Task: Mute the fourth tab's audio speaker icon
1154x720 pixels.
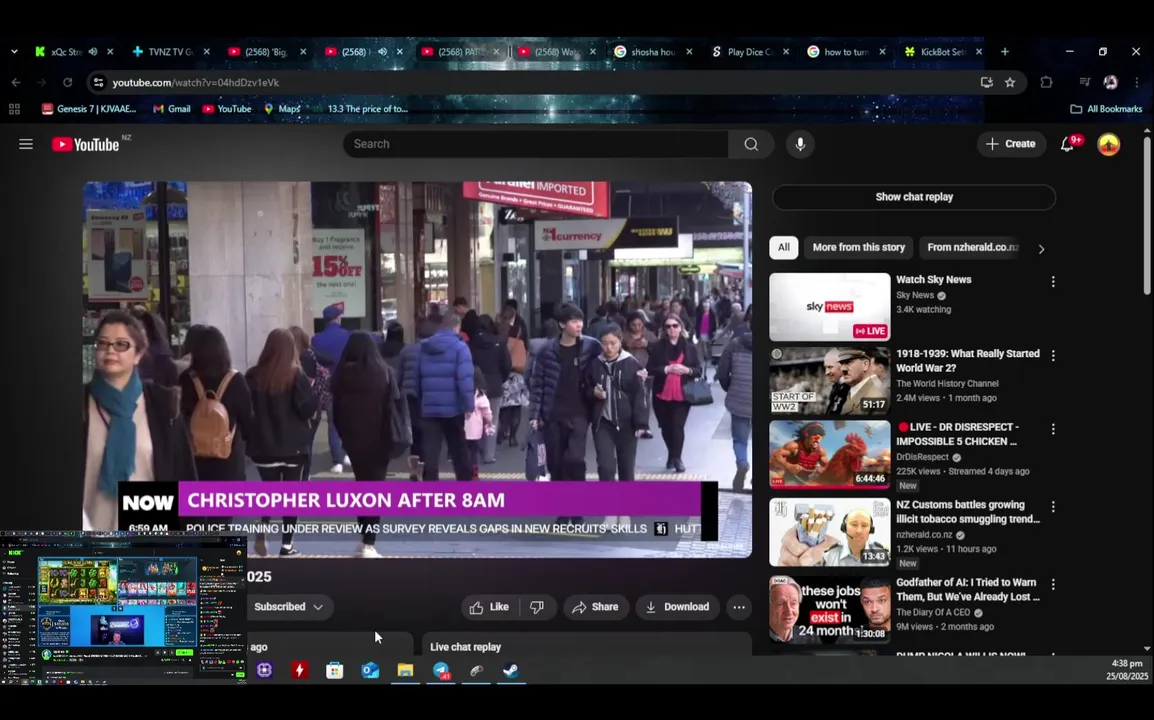Action: click(x=383, y=52)
